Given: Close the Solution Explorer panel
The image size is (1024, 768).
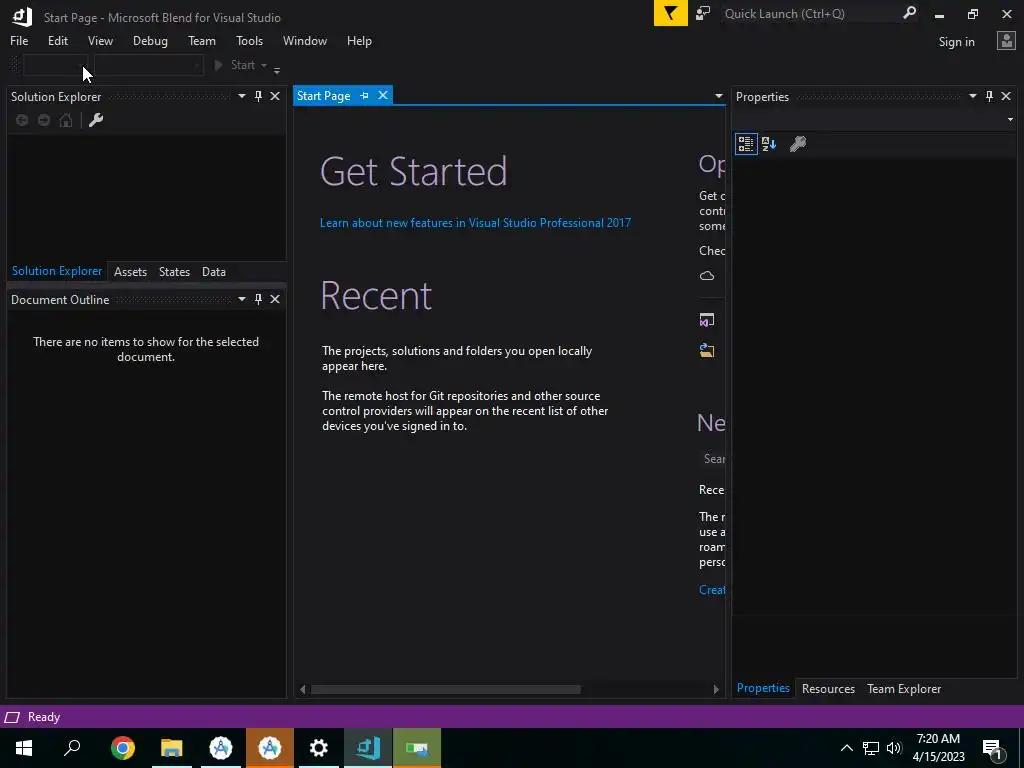Looking at the screenshot, I should (x=275, y=97).
